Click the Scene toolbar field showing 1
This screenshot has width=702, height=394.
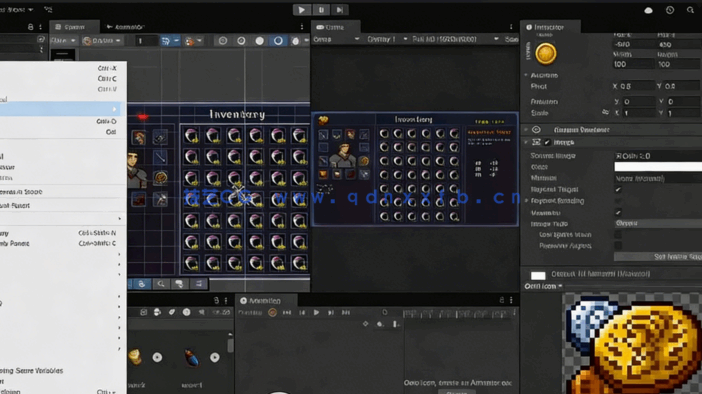[x=147, y=41]
